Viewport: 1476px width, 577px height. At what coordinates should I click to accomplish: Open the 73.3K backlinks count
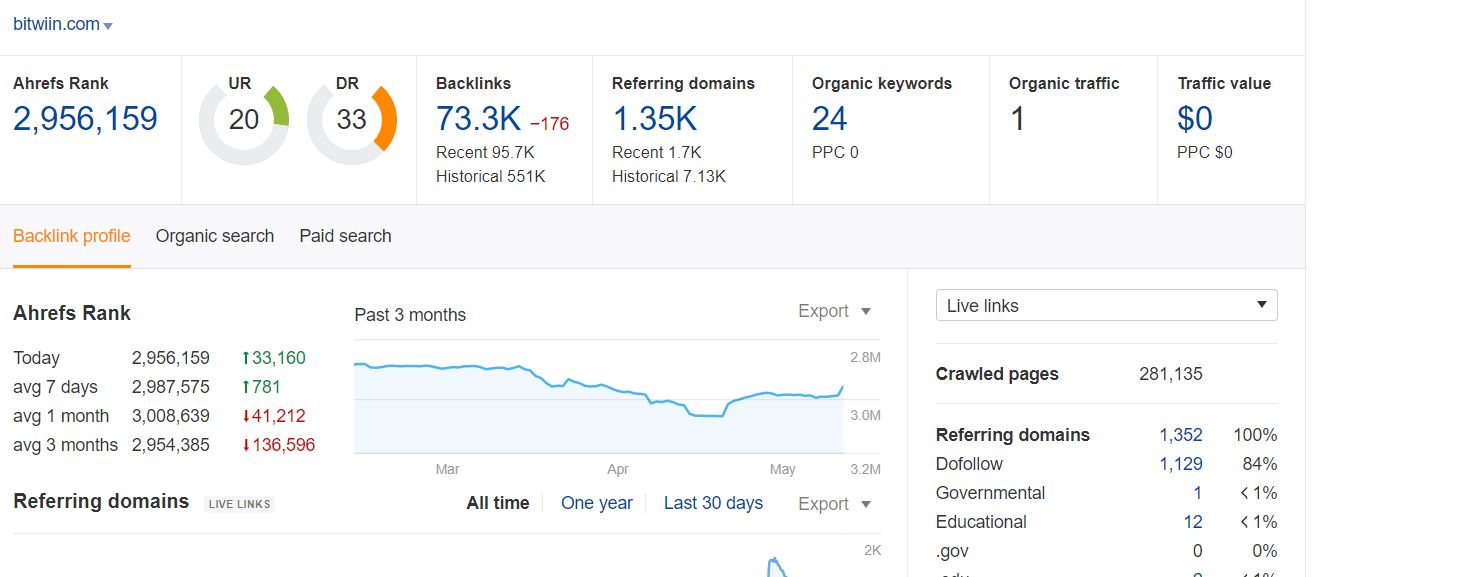click(478, 119)
